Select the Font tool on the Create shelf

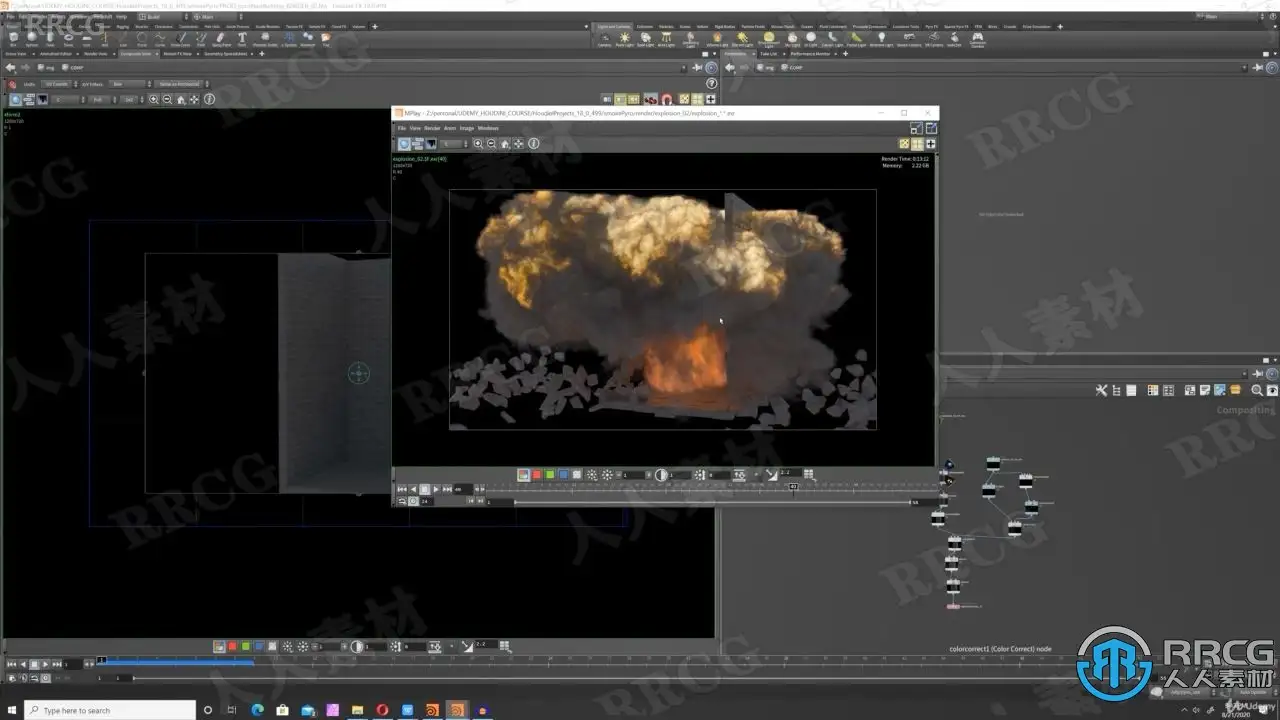[x=242, y=39]
